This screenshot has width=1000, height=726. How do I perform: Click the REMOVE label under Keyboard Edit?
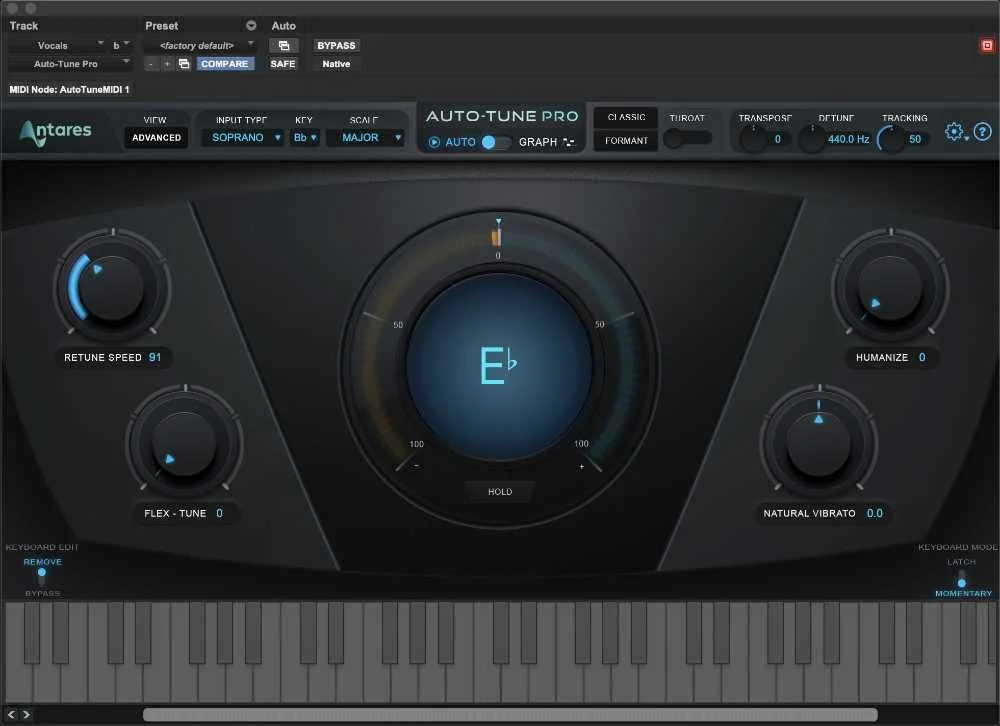(x=43, y=561)
